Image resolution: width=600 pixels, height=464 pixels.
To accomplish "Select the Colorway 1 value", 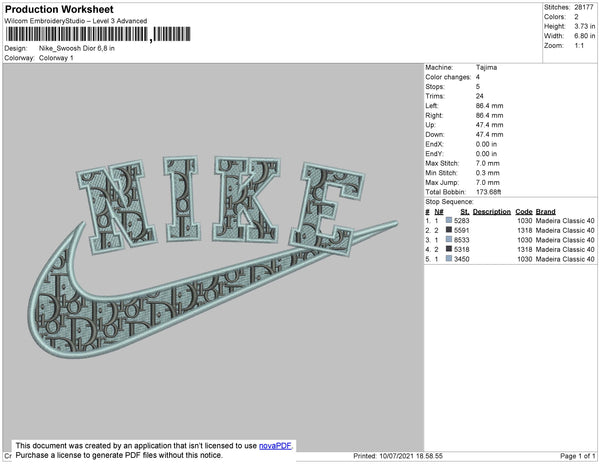I will coord(56,58).
